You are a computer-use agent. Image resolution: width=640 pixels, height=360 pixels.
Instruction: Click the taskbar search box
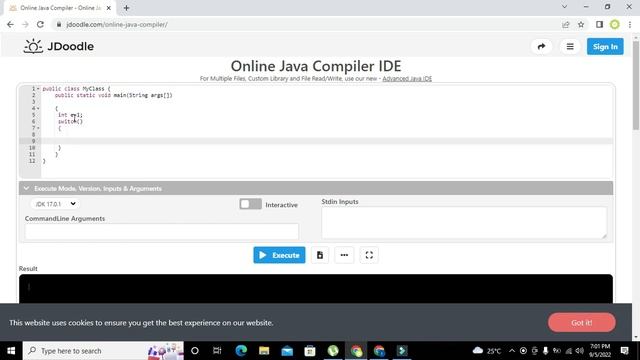[103, 351]
